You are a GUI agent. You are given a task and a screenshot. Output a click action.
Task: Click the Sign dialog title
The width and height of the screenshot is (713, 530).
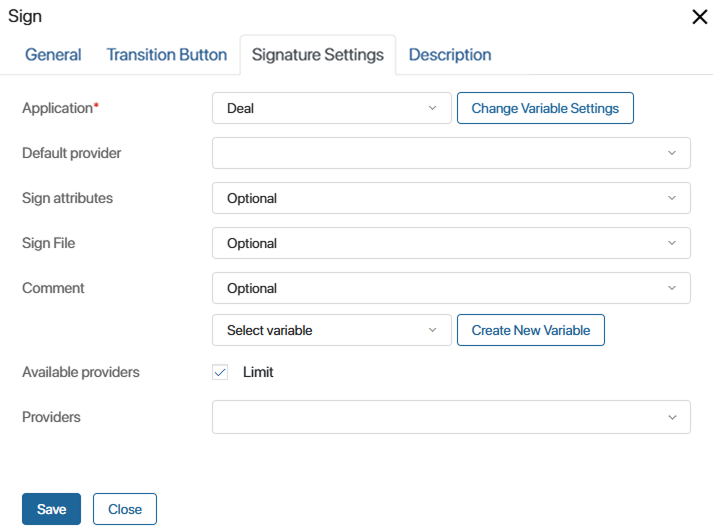pyautogui.click(x=25, y=16)
